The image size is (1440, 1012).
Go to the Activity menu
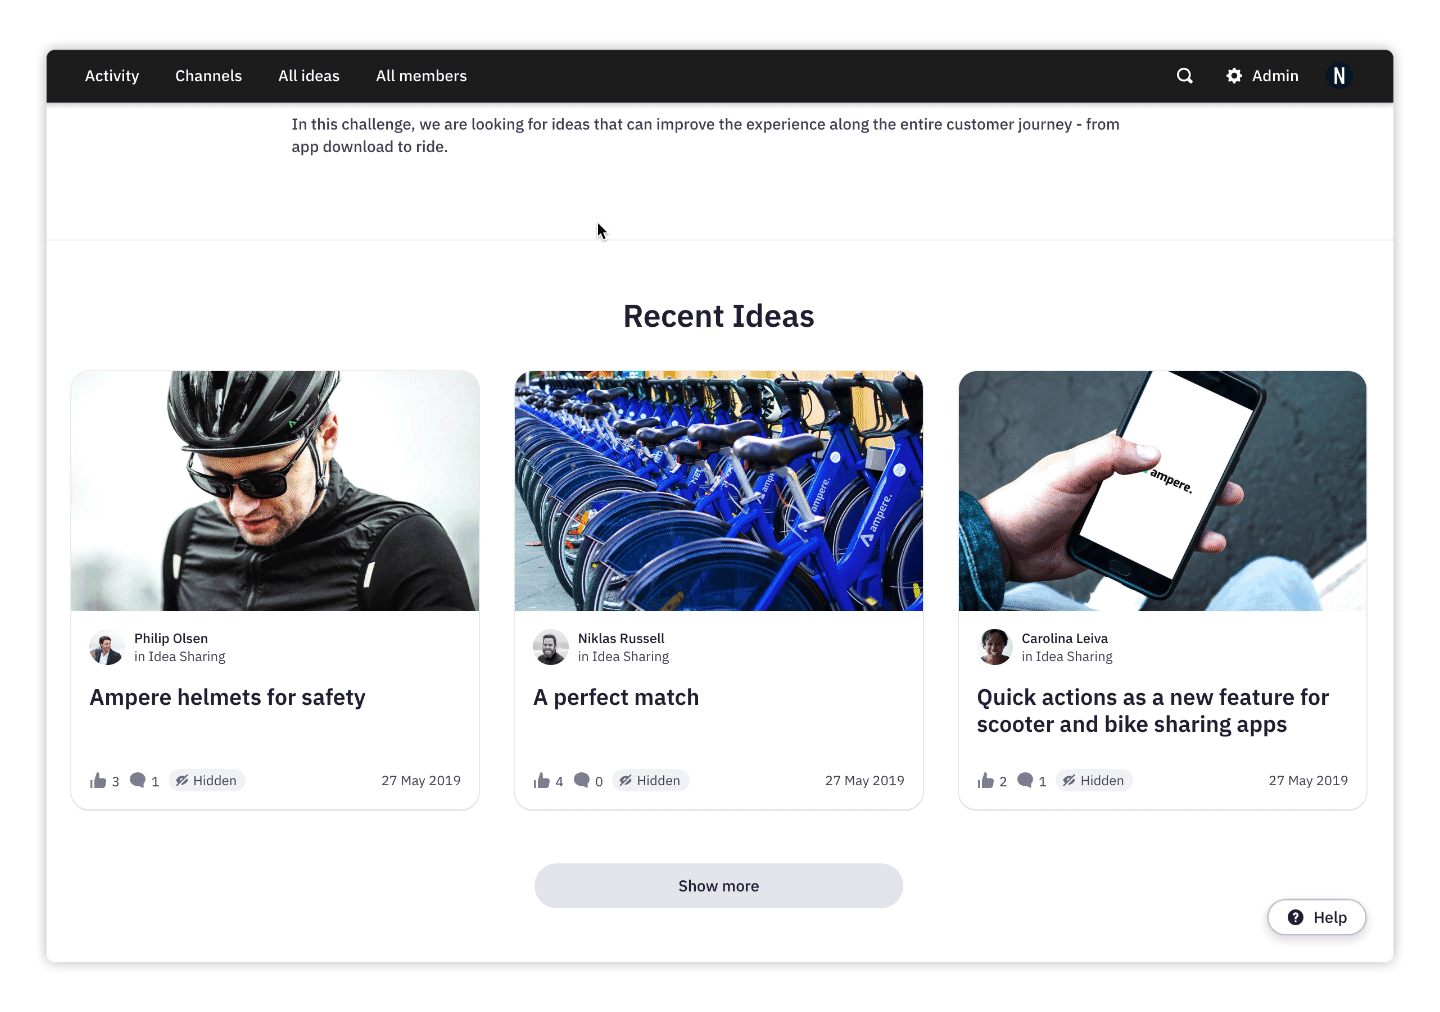point(112,76)
